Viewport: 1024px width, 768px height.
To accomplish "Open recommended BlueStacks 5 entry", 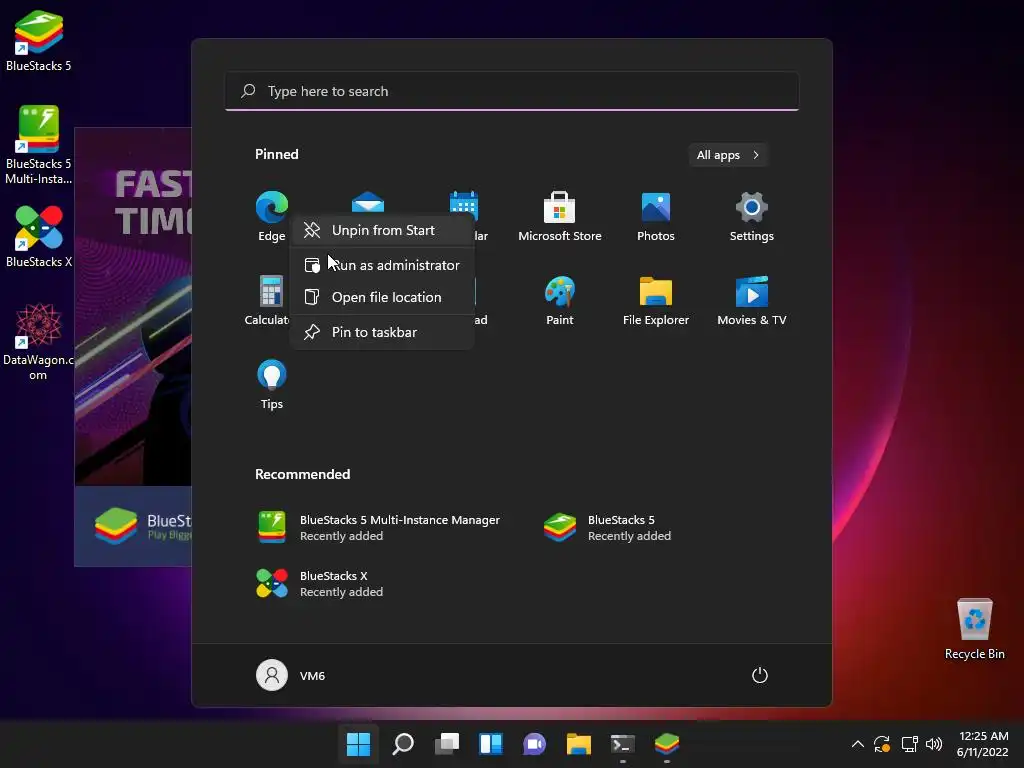I will tap(607, 528).
